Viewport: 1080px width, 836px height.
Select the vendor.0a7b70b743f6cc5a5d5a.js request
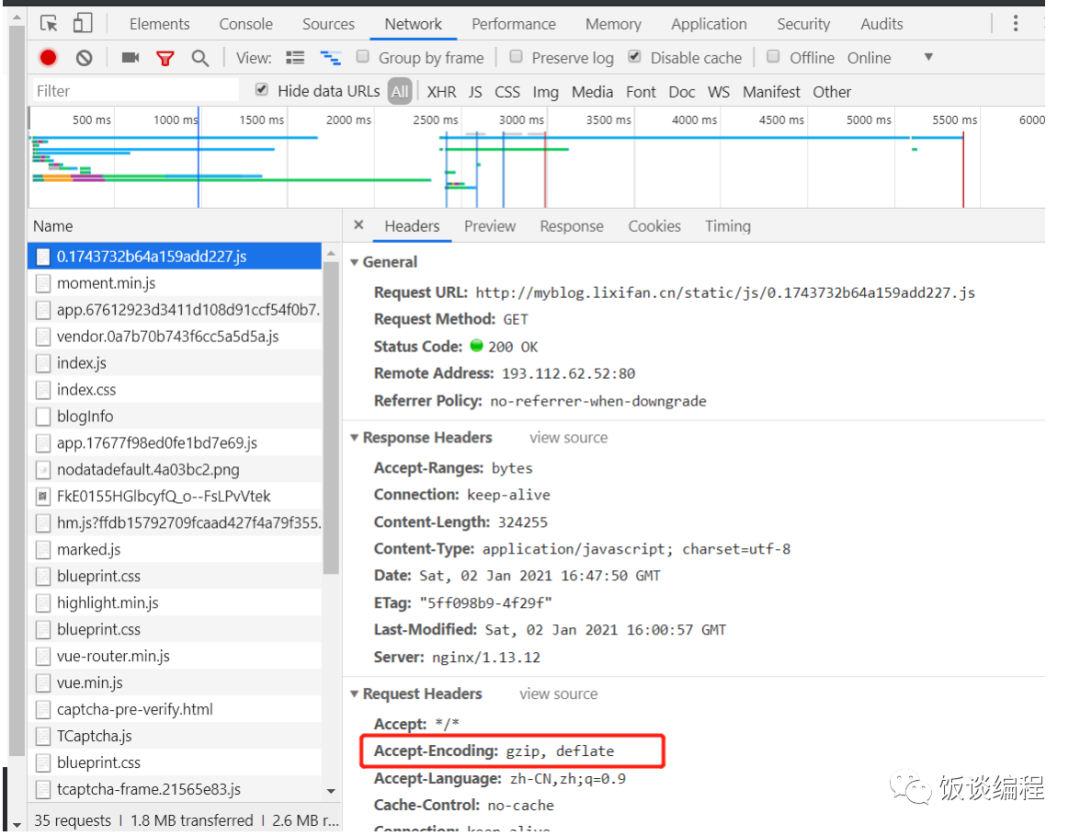coord(176,337)
